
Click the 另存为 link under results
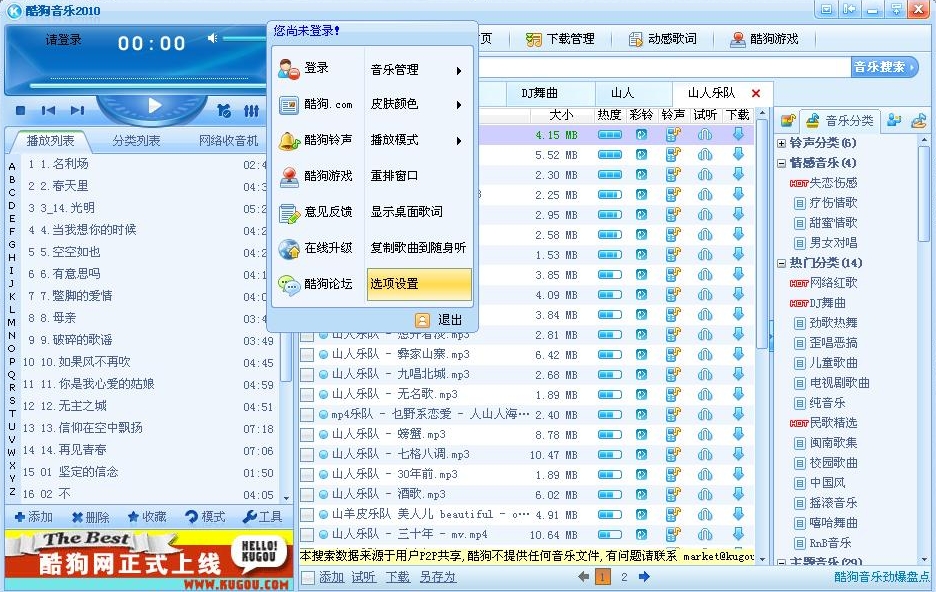(438, 577)
